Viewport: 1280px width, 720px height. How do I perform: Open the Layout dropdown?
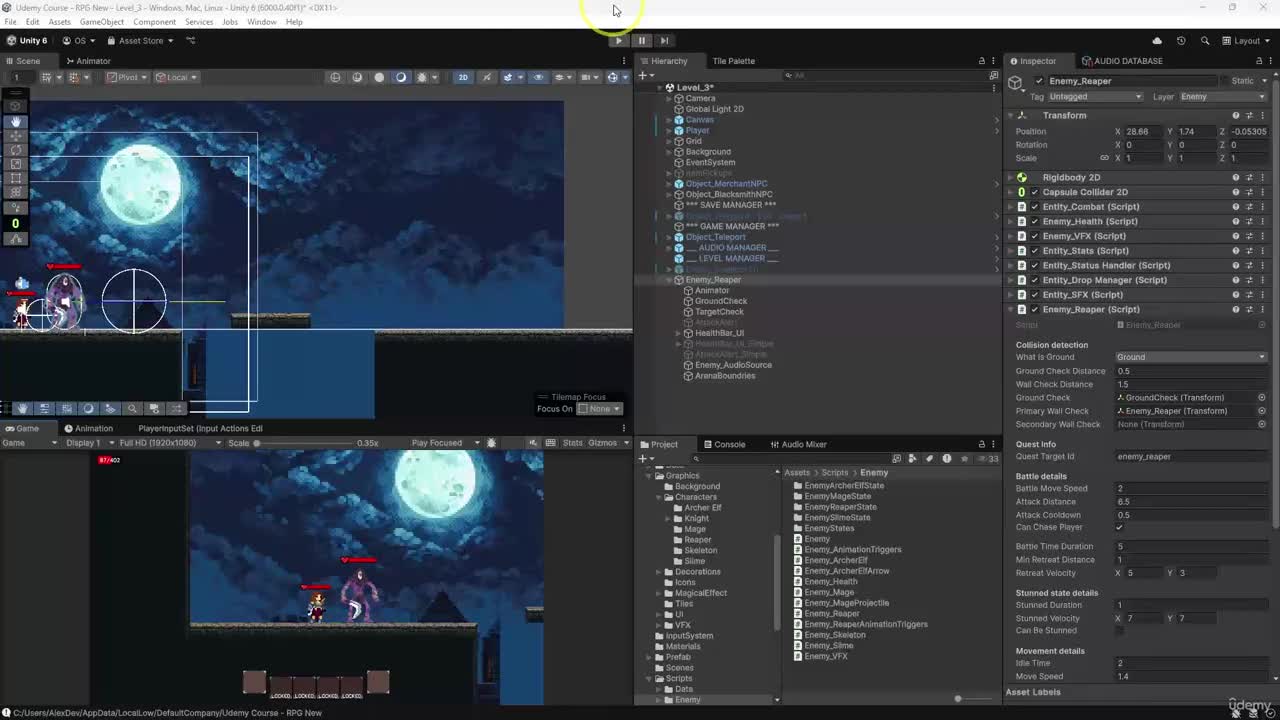1247,41
